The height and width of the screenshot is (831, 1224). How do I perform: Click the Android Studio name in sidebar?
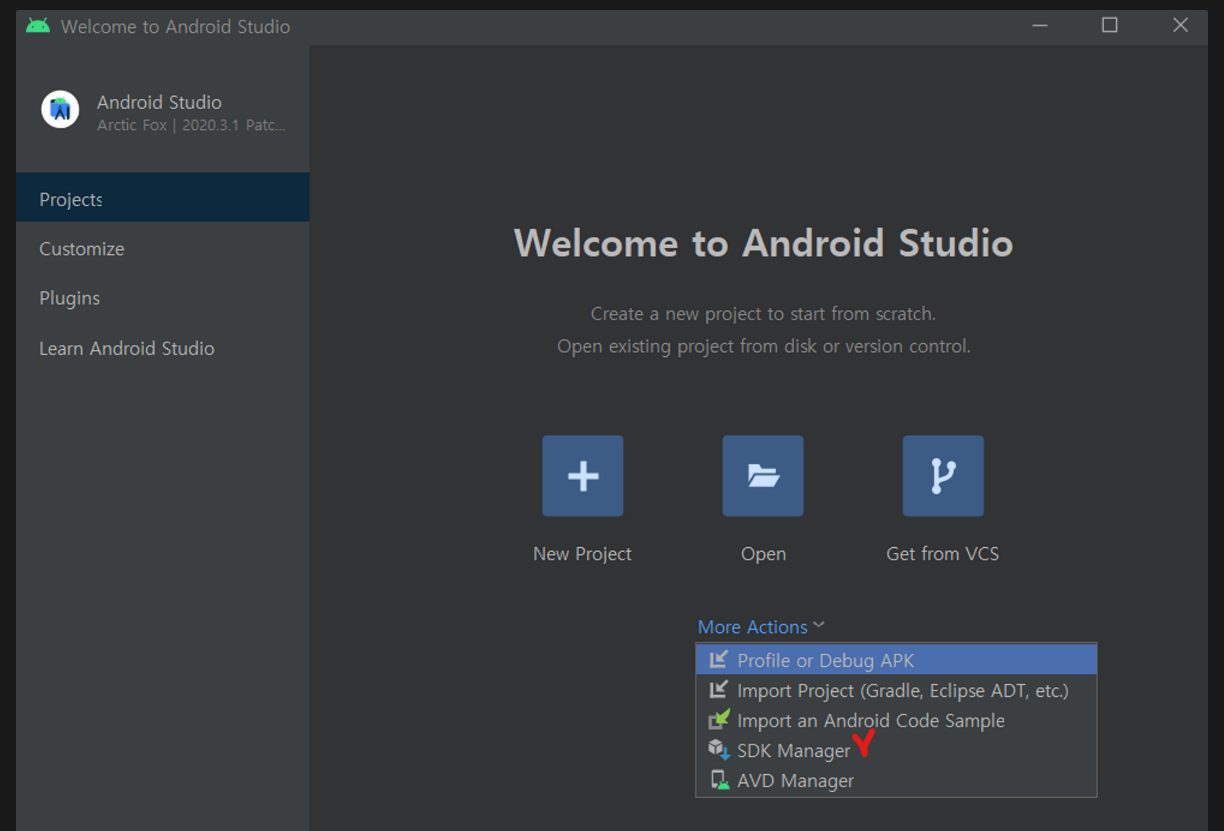tap(159, 102)
